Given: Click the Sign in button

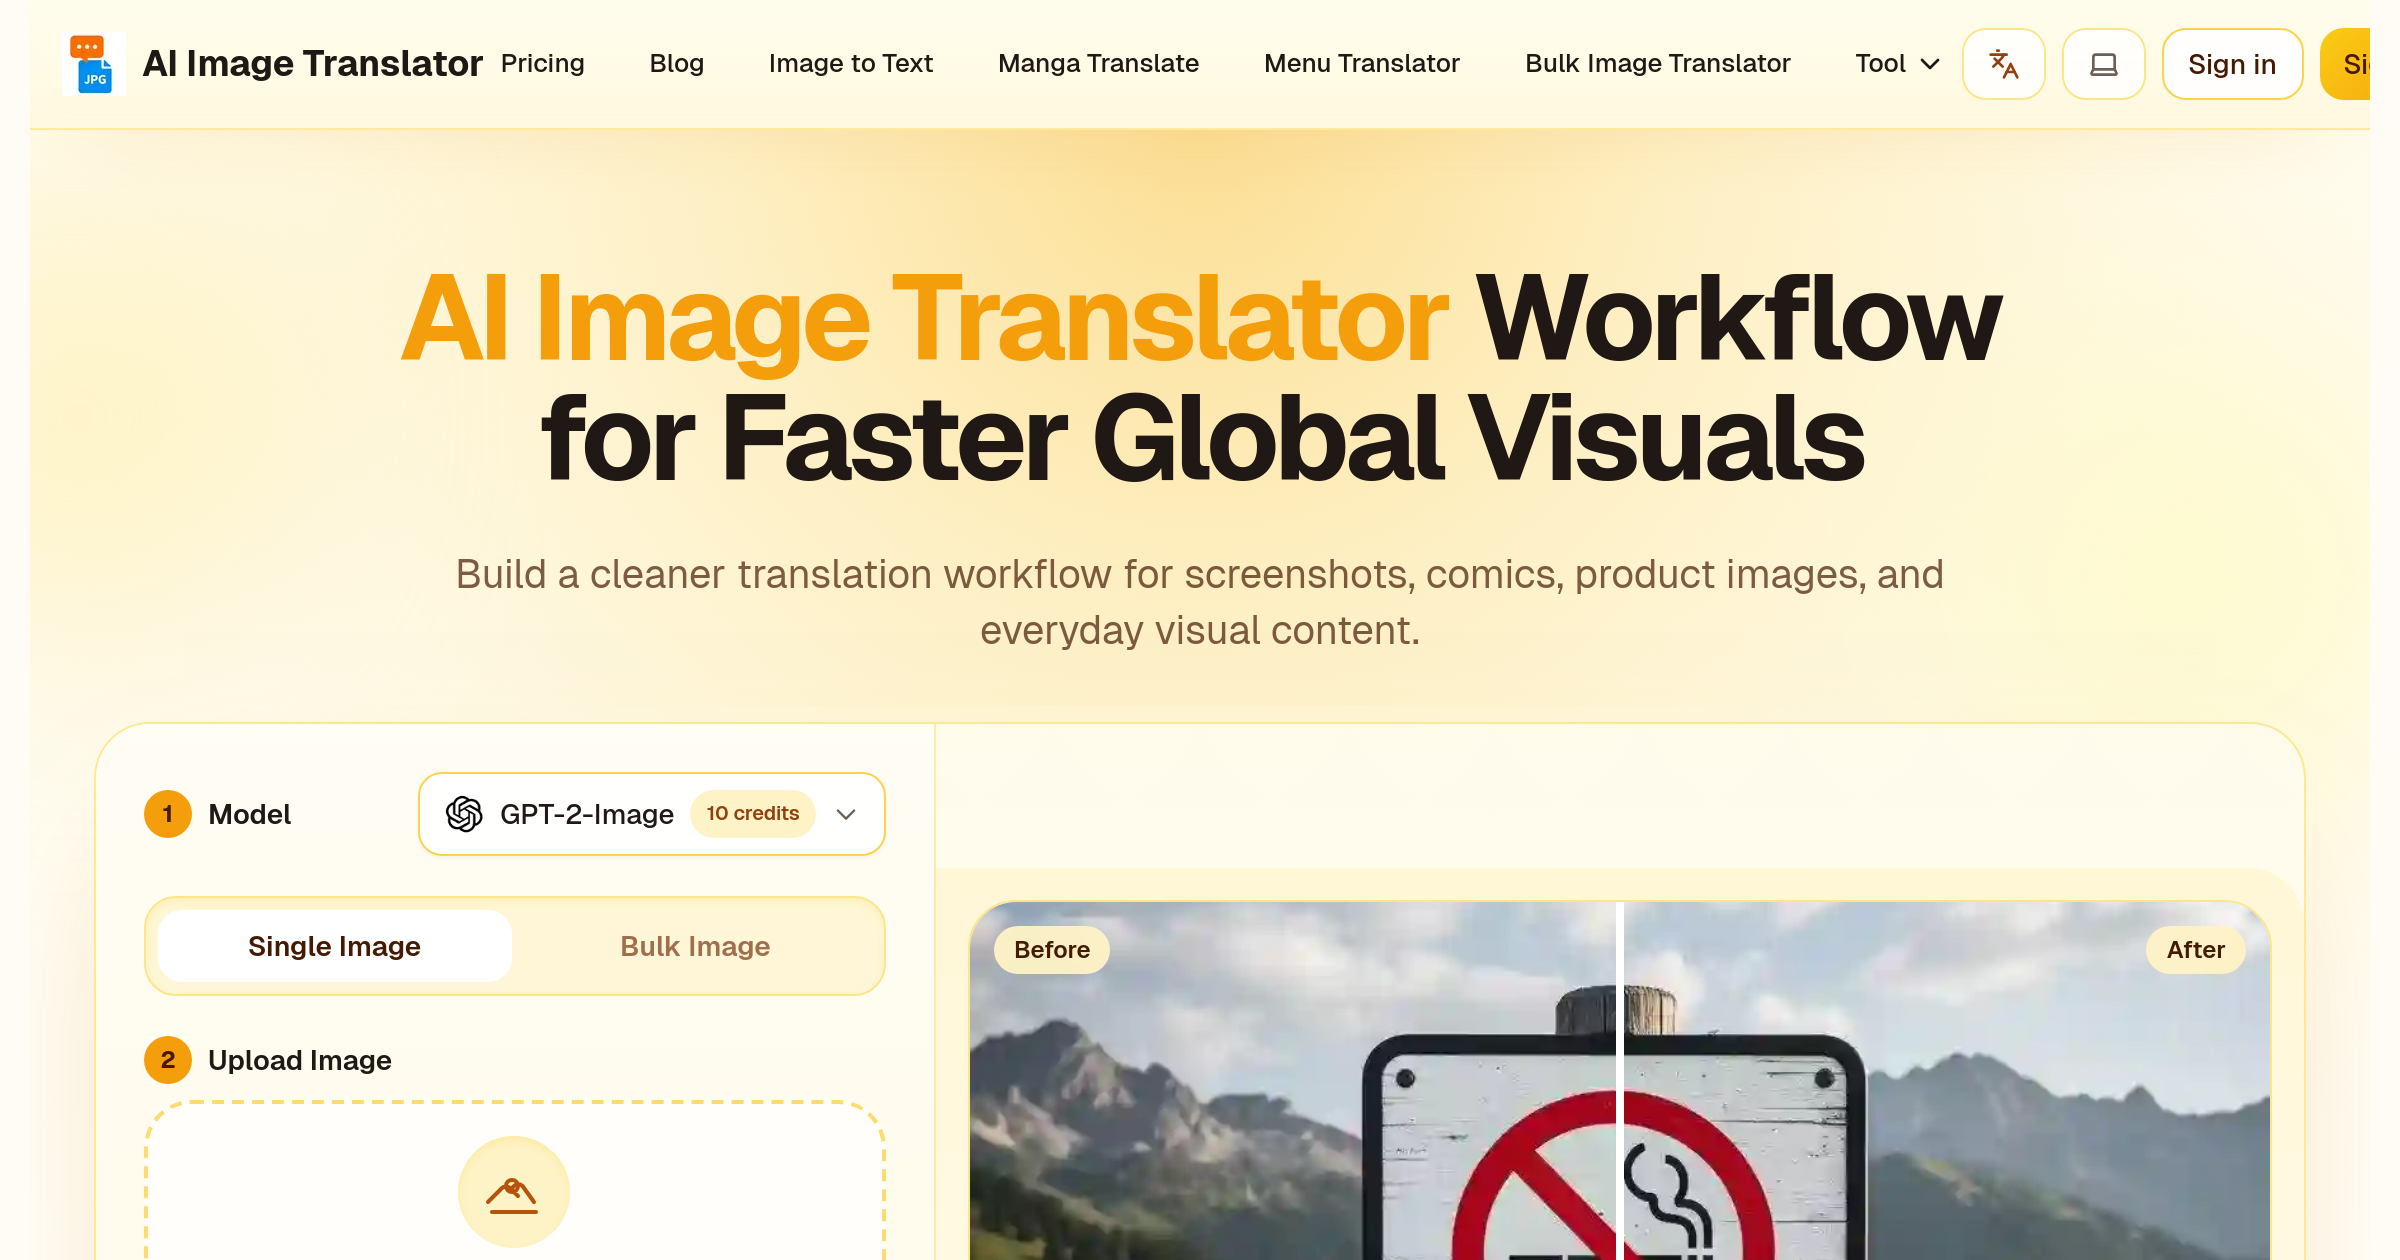Looking at the screenshot, I should click(x=2232, y=64).
